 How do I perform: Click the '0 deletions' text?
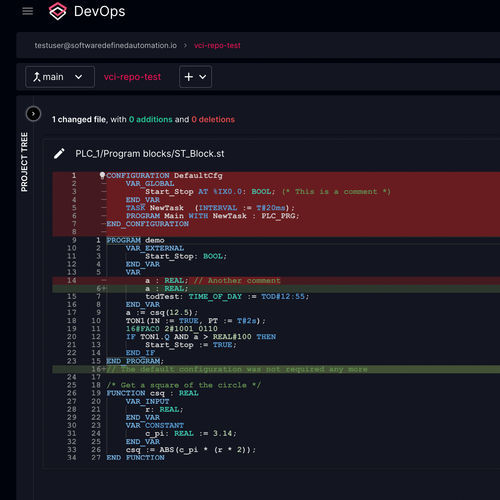[x=213, y=119]
